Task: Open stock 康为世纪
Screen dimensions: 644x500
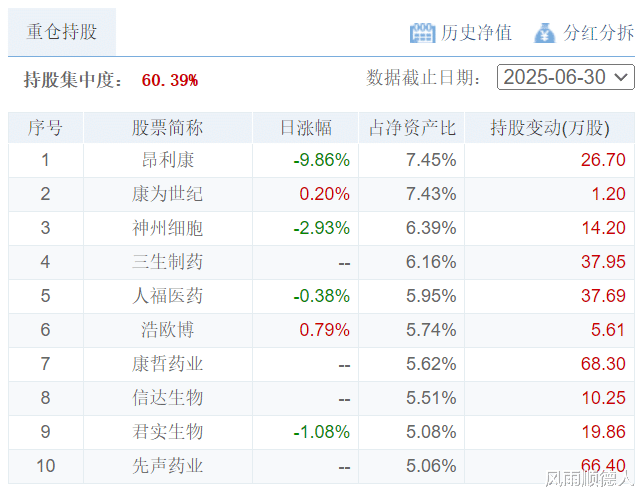Action: point(168,194)
